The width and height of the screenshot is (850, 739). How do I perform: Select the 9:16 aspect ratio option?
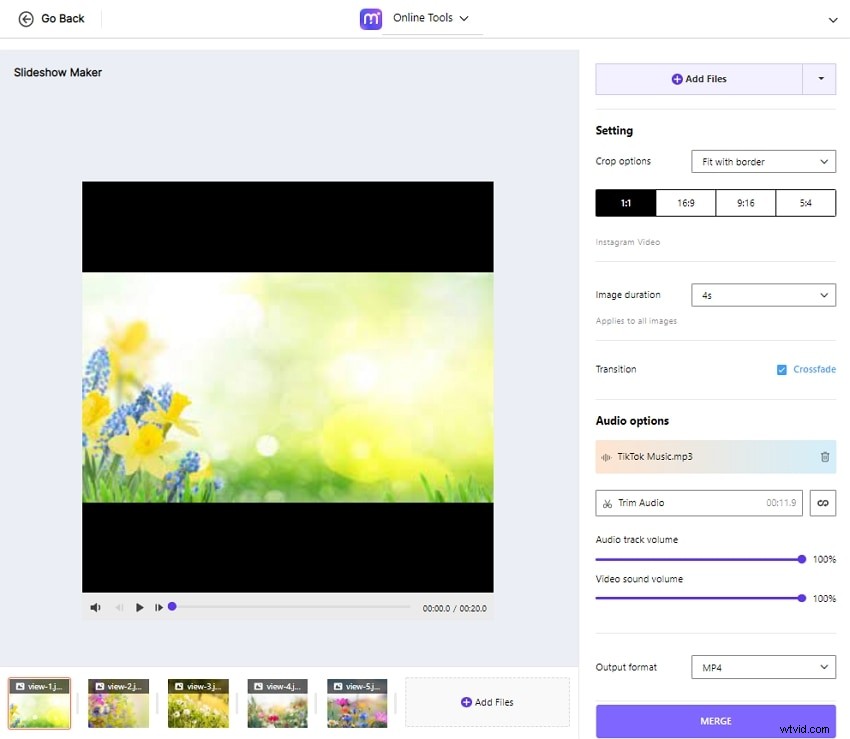(745, 202)
